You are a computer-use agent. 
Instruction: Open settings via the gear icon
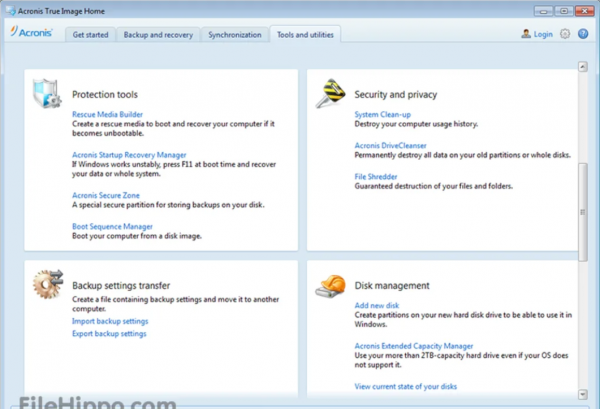[565, 34]
